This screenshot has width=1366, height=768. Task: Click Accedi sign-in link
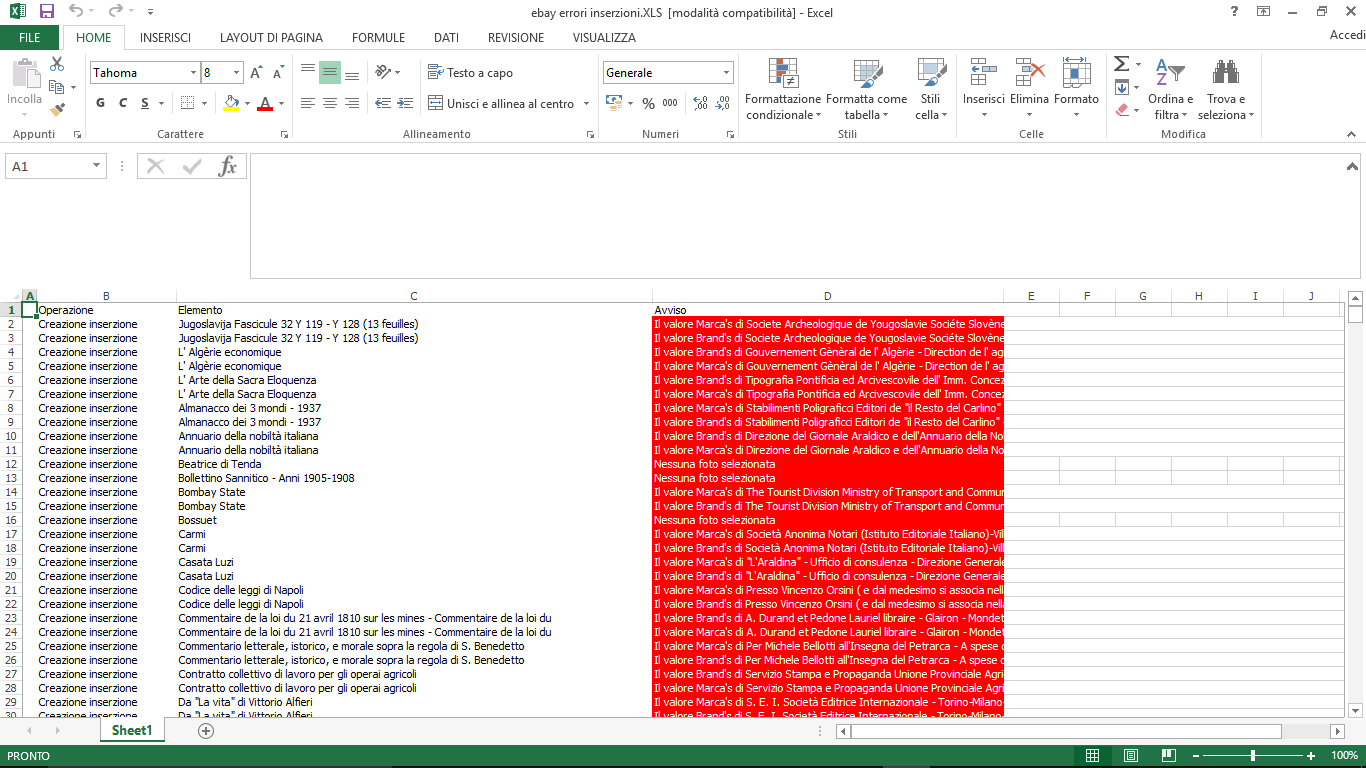[1347, 36]
